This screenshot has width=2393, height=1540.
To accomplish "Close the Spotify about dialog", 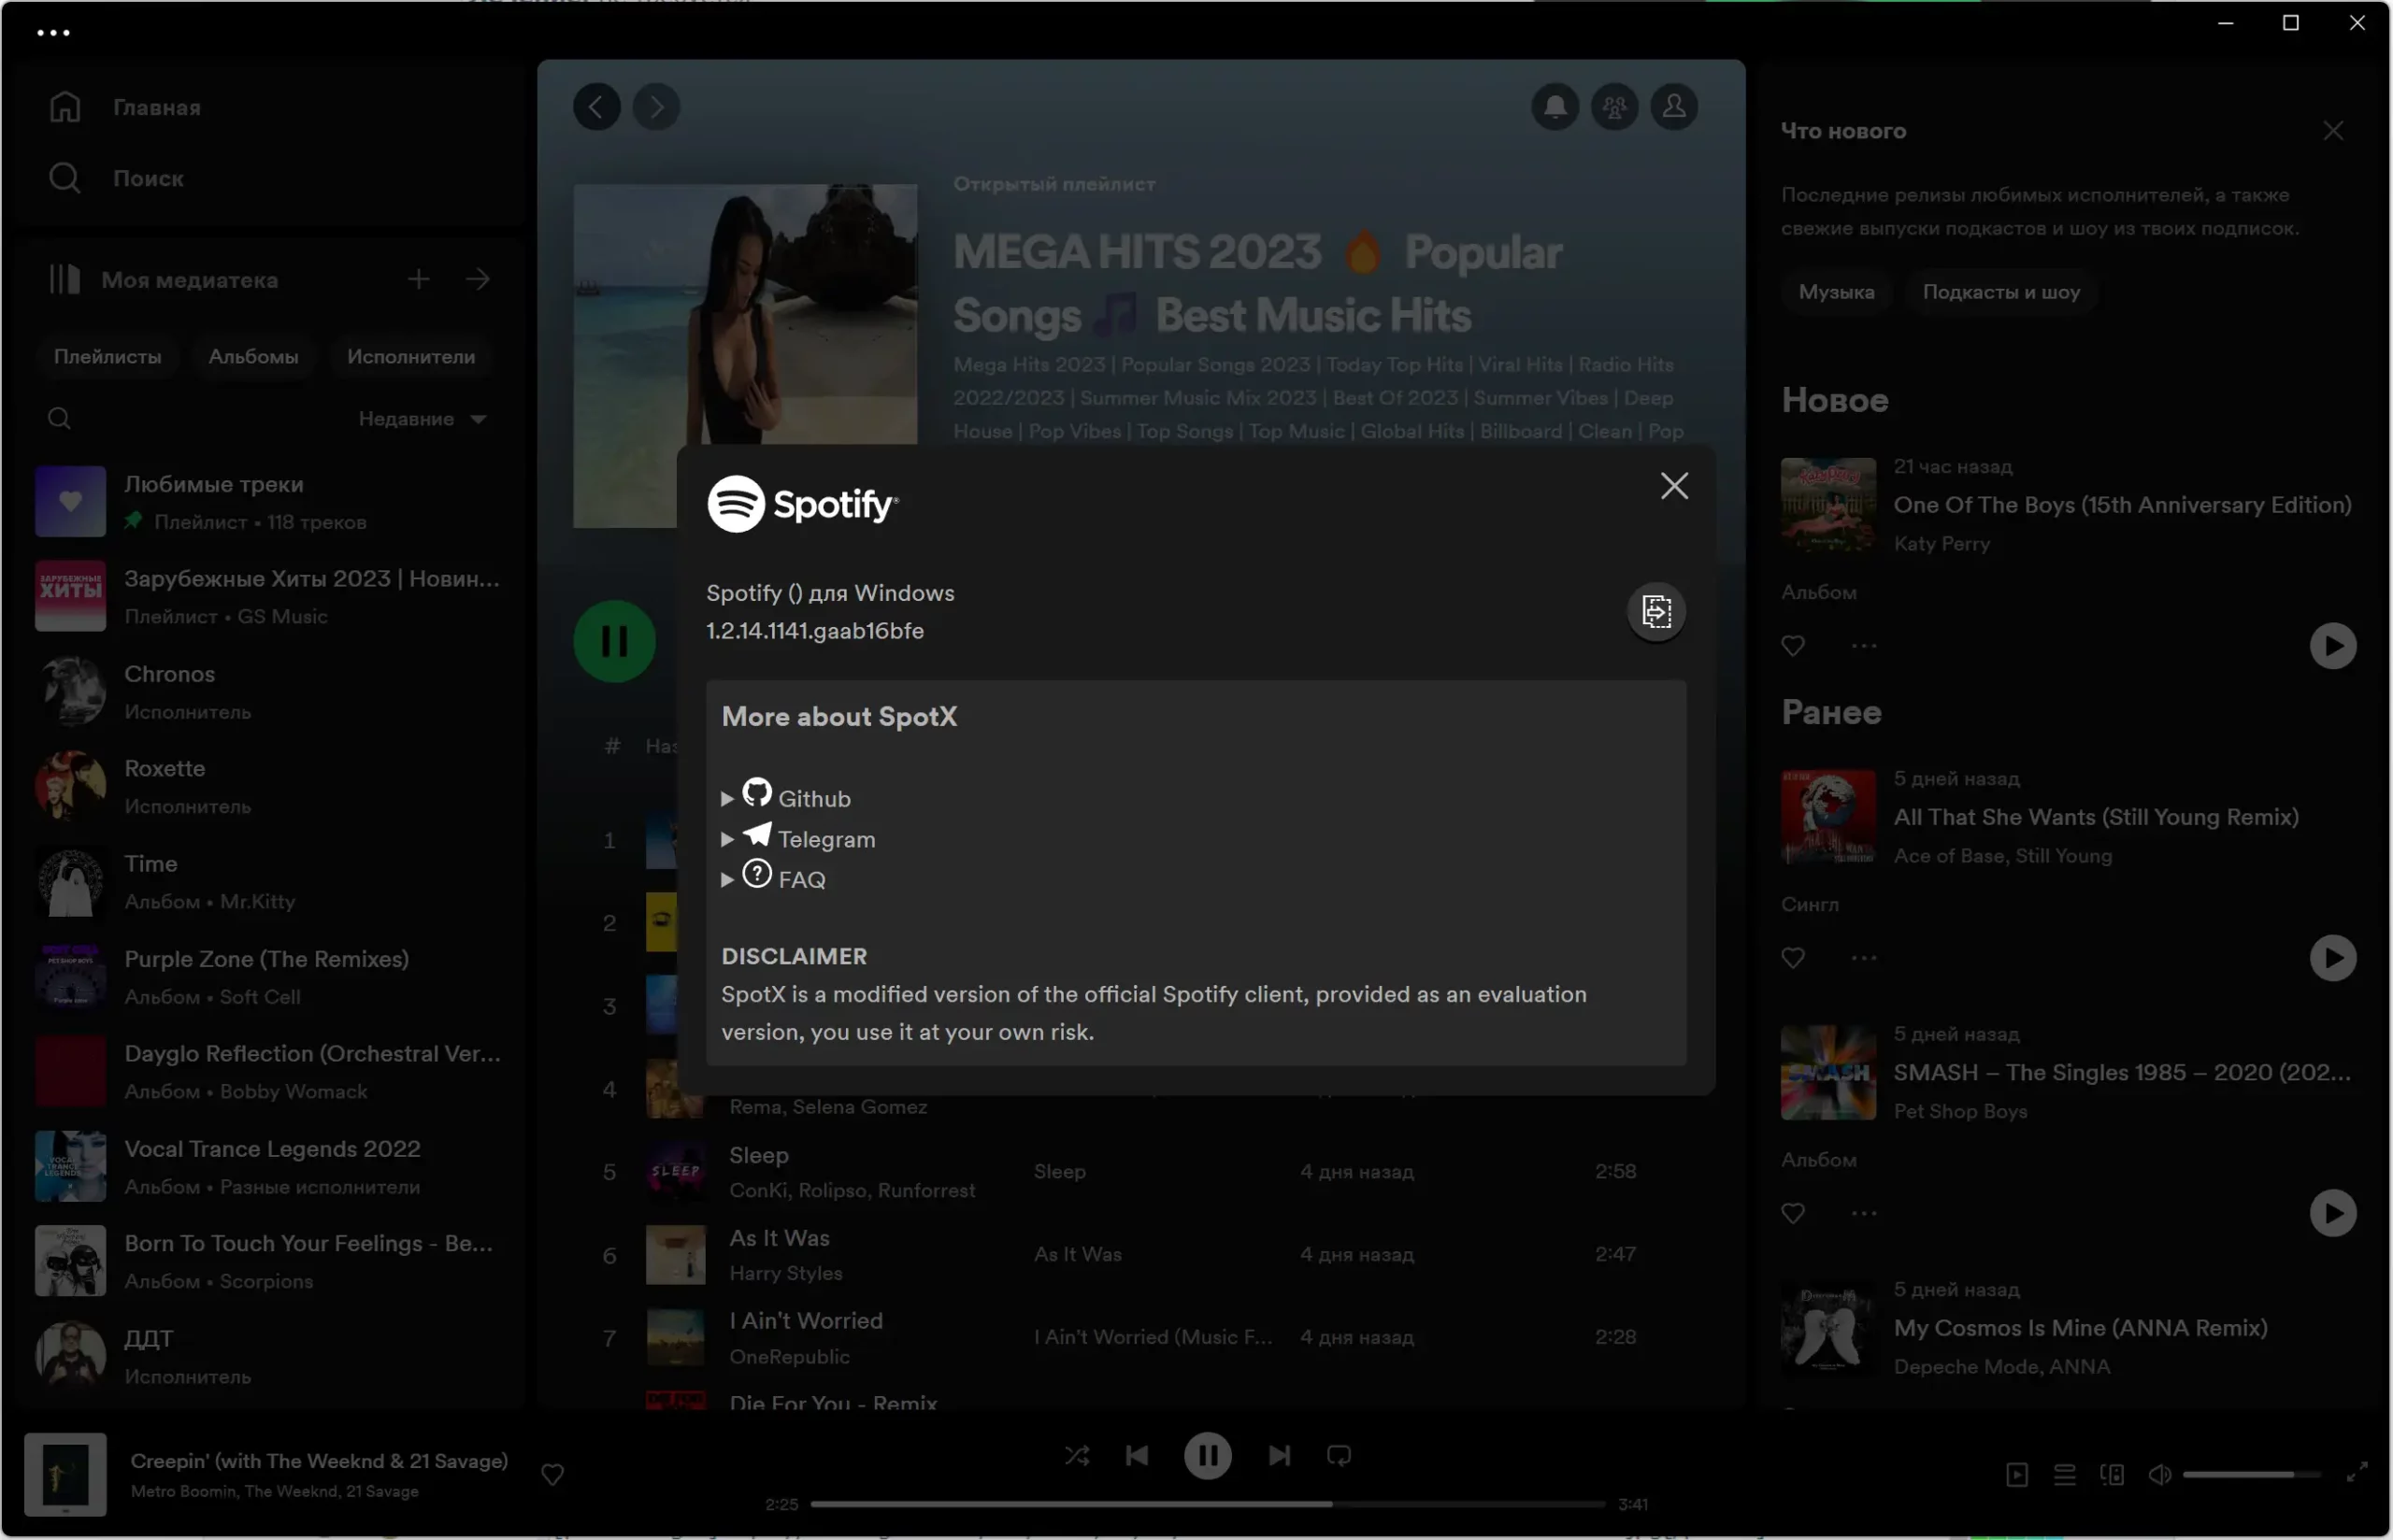I will [x=1674, y=486].
